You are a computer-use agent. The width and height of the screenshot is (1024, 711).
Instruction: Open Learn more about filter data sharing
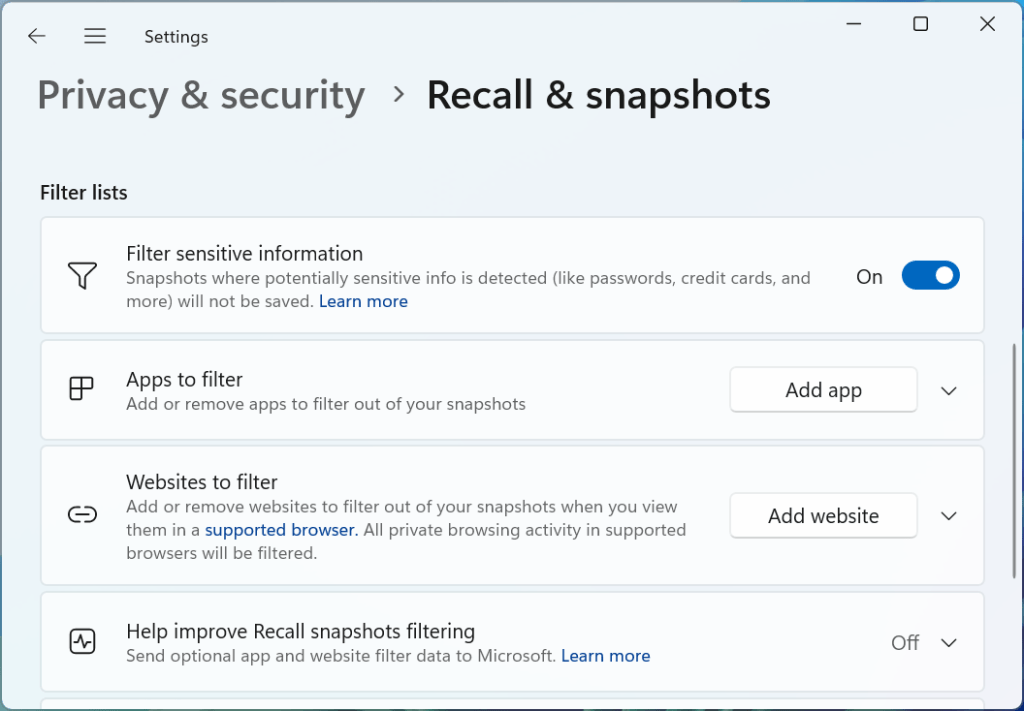(605, 656)
